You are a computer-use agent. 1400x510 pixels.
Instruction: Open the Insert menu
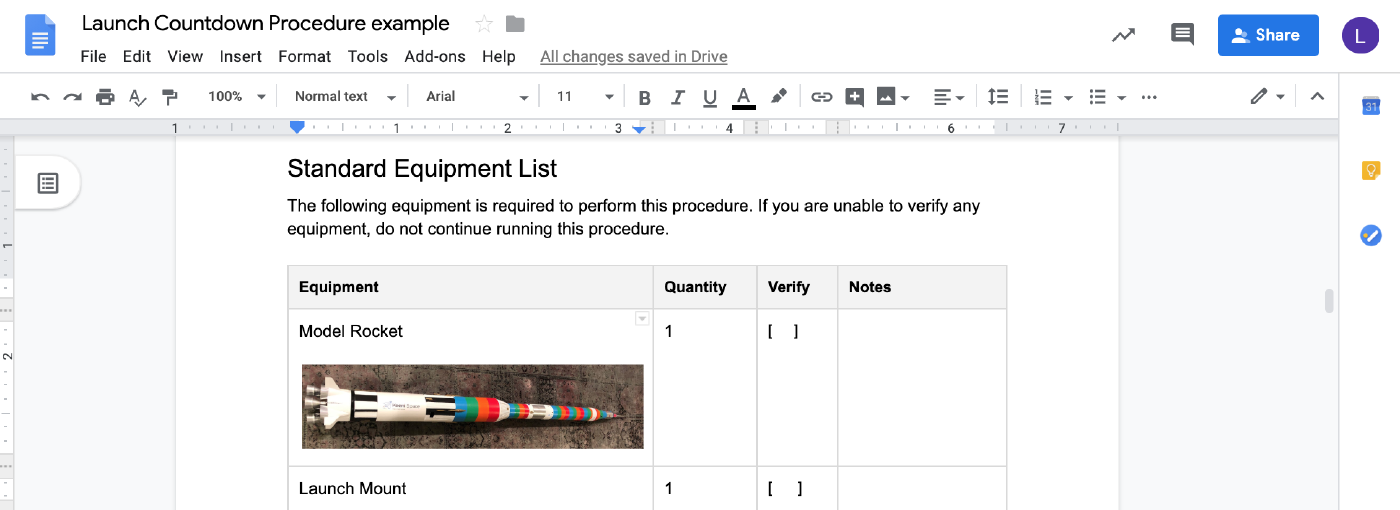click(x=240, y=57)
